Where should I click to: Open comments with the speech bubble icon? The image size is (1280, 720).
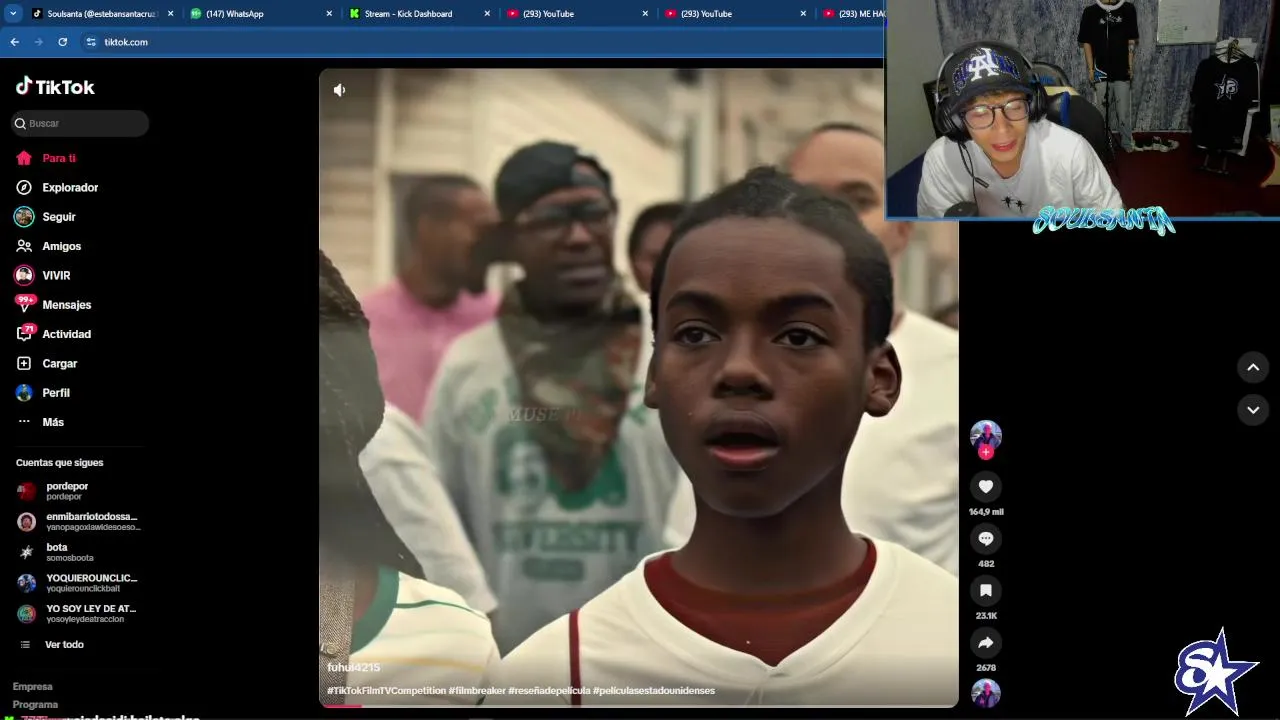pos(986,538)
